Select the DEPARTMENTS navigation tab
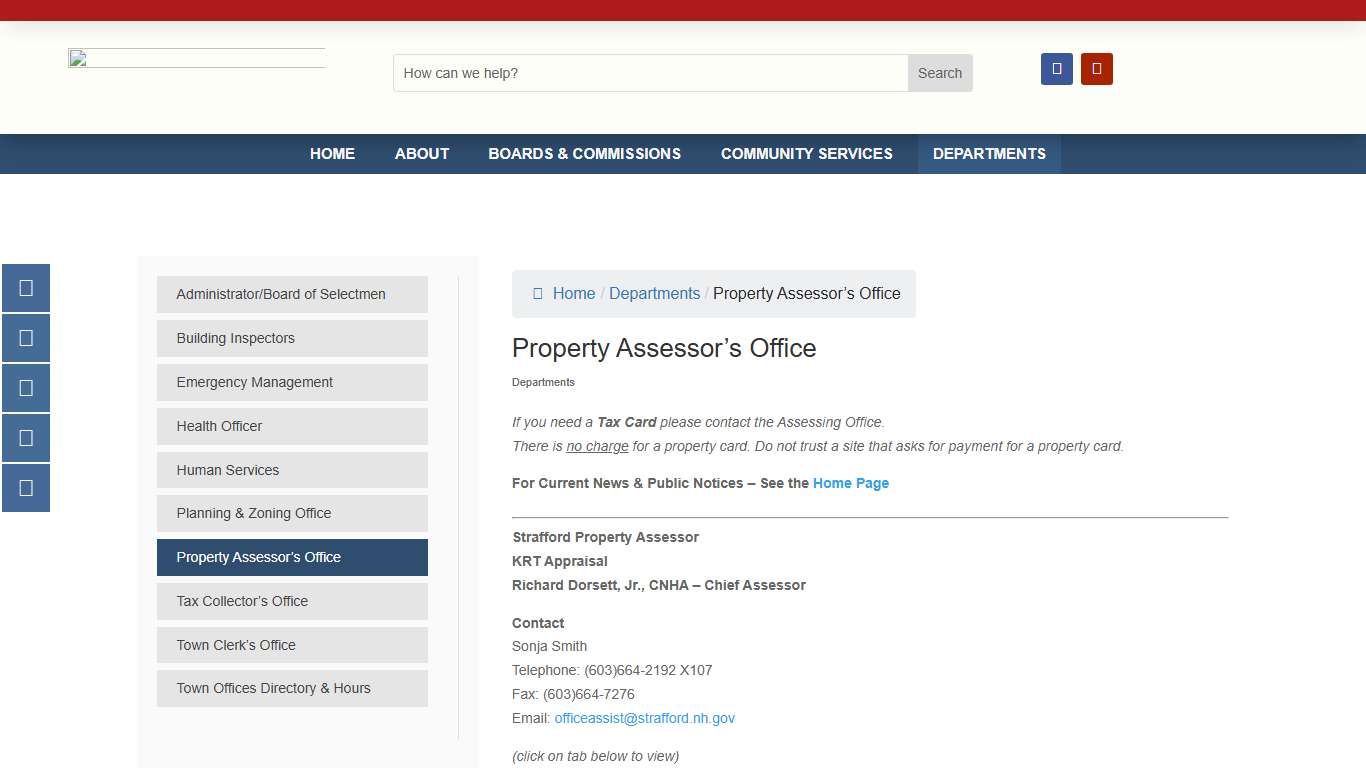This screenshot has width=1366, height=768. click(x=989, y=153)
